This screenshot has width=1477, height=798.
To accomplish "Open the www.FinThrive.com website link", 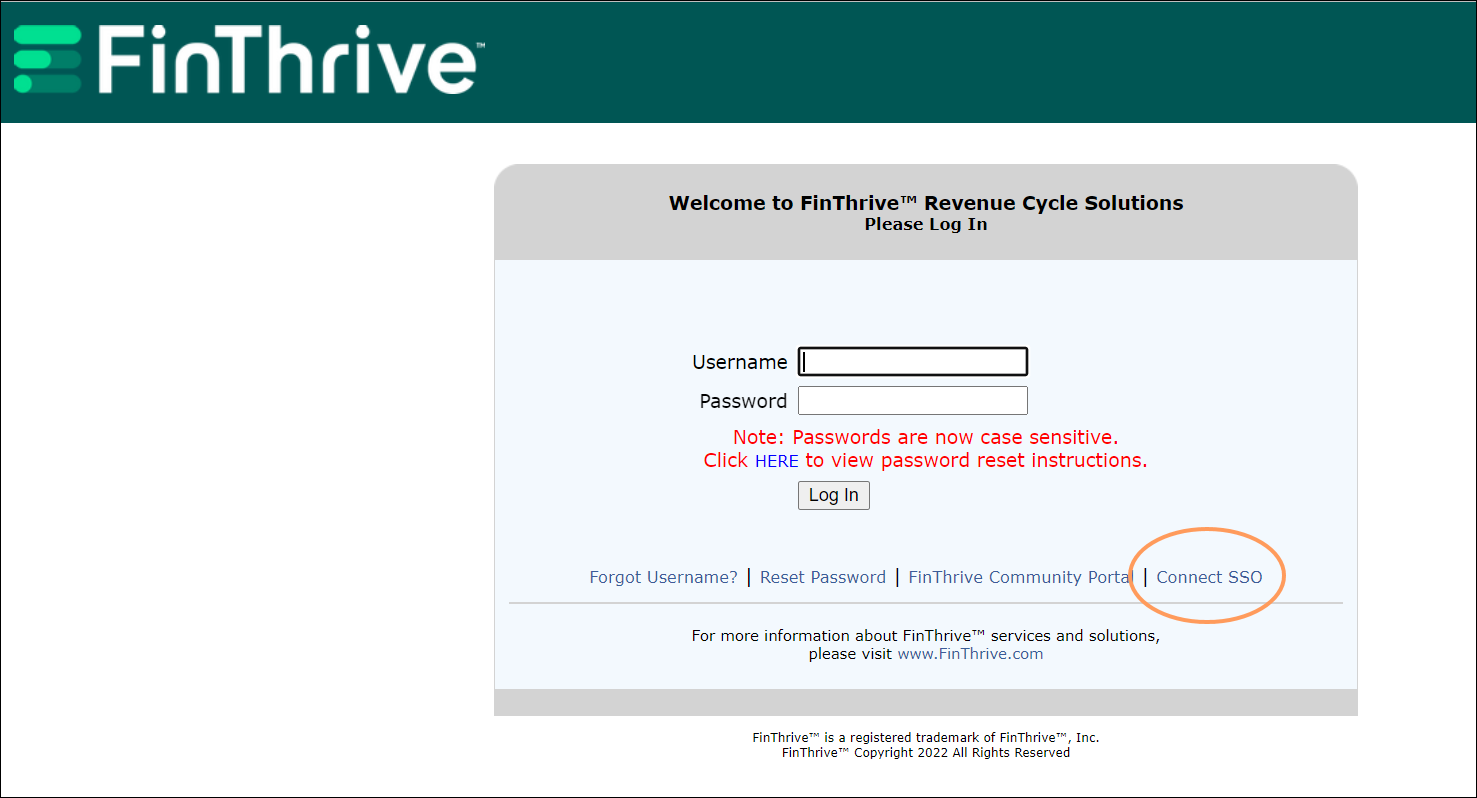I will [969, 654].
